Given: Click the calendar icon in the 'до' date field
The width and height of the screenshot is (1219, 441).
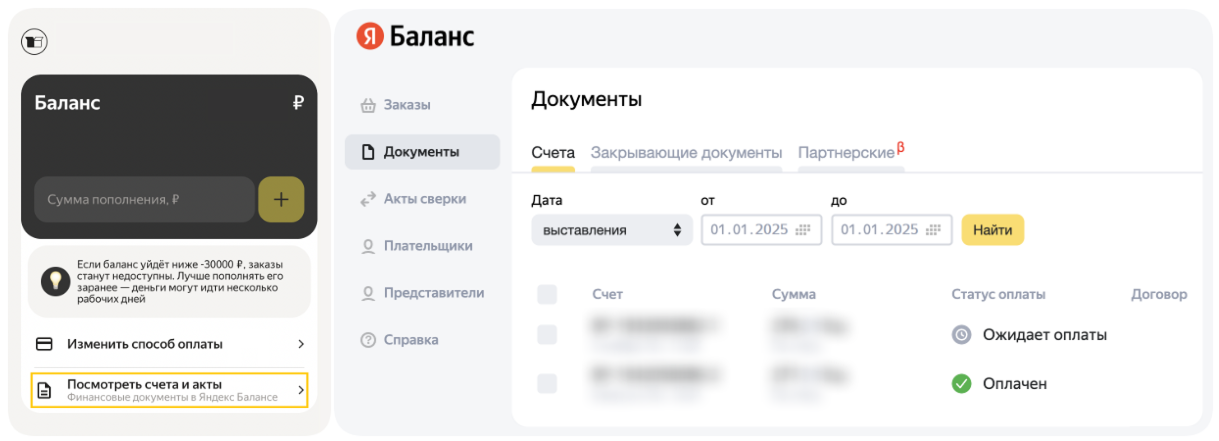Looking at the screenshot, I should point(932,230).
